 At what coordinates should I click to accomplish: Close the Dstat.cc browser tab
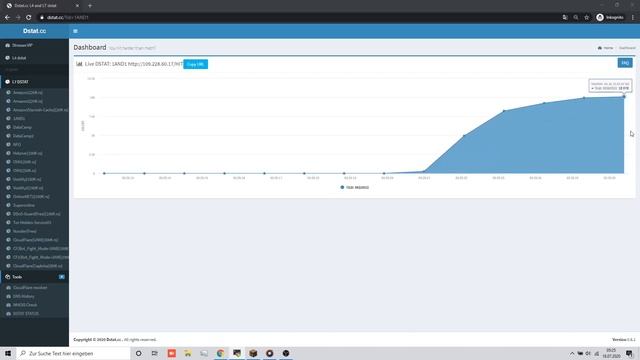77,6
